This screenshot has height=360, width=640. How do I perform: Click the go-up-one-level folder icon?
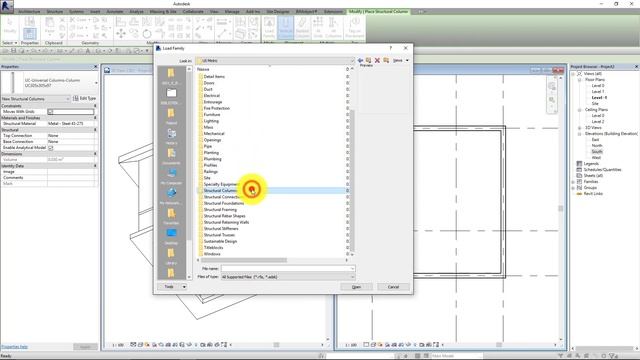tap(369, 60)
